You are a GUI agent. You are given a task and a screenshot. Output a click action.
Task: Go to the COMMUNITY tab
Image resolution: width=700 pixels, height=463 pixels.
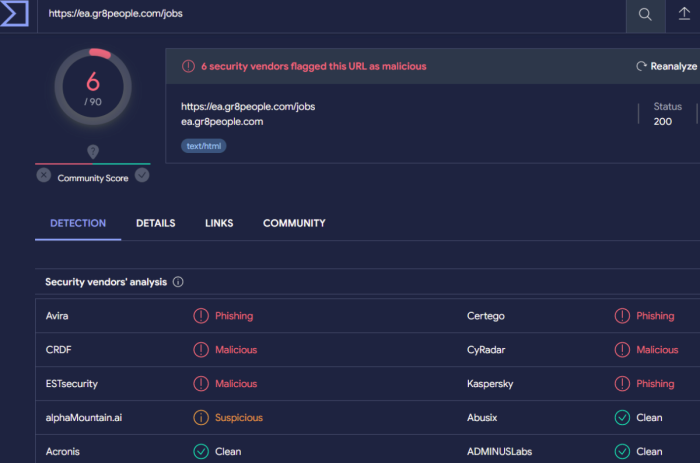(x=294, y=223)
